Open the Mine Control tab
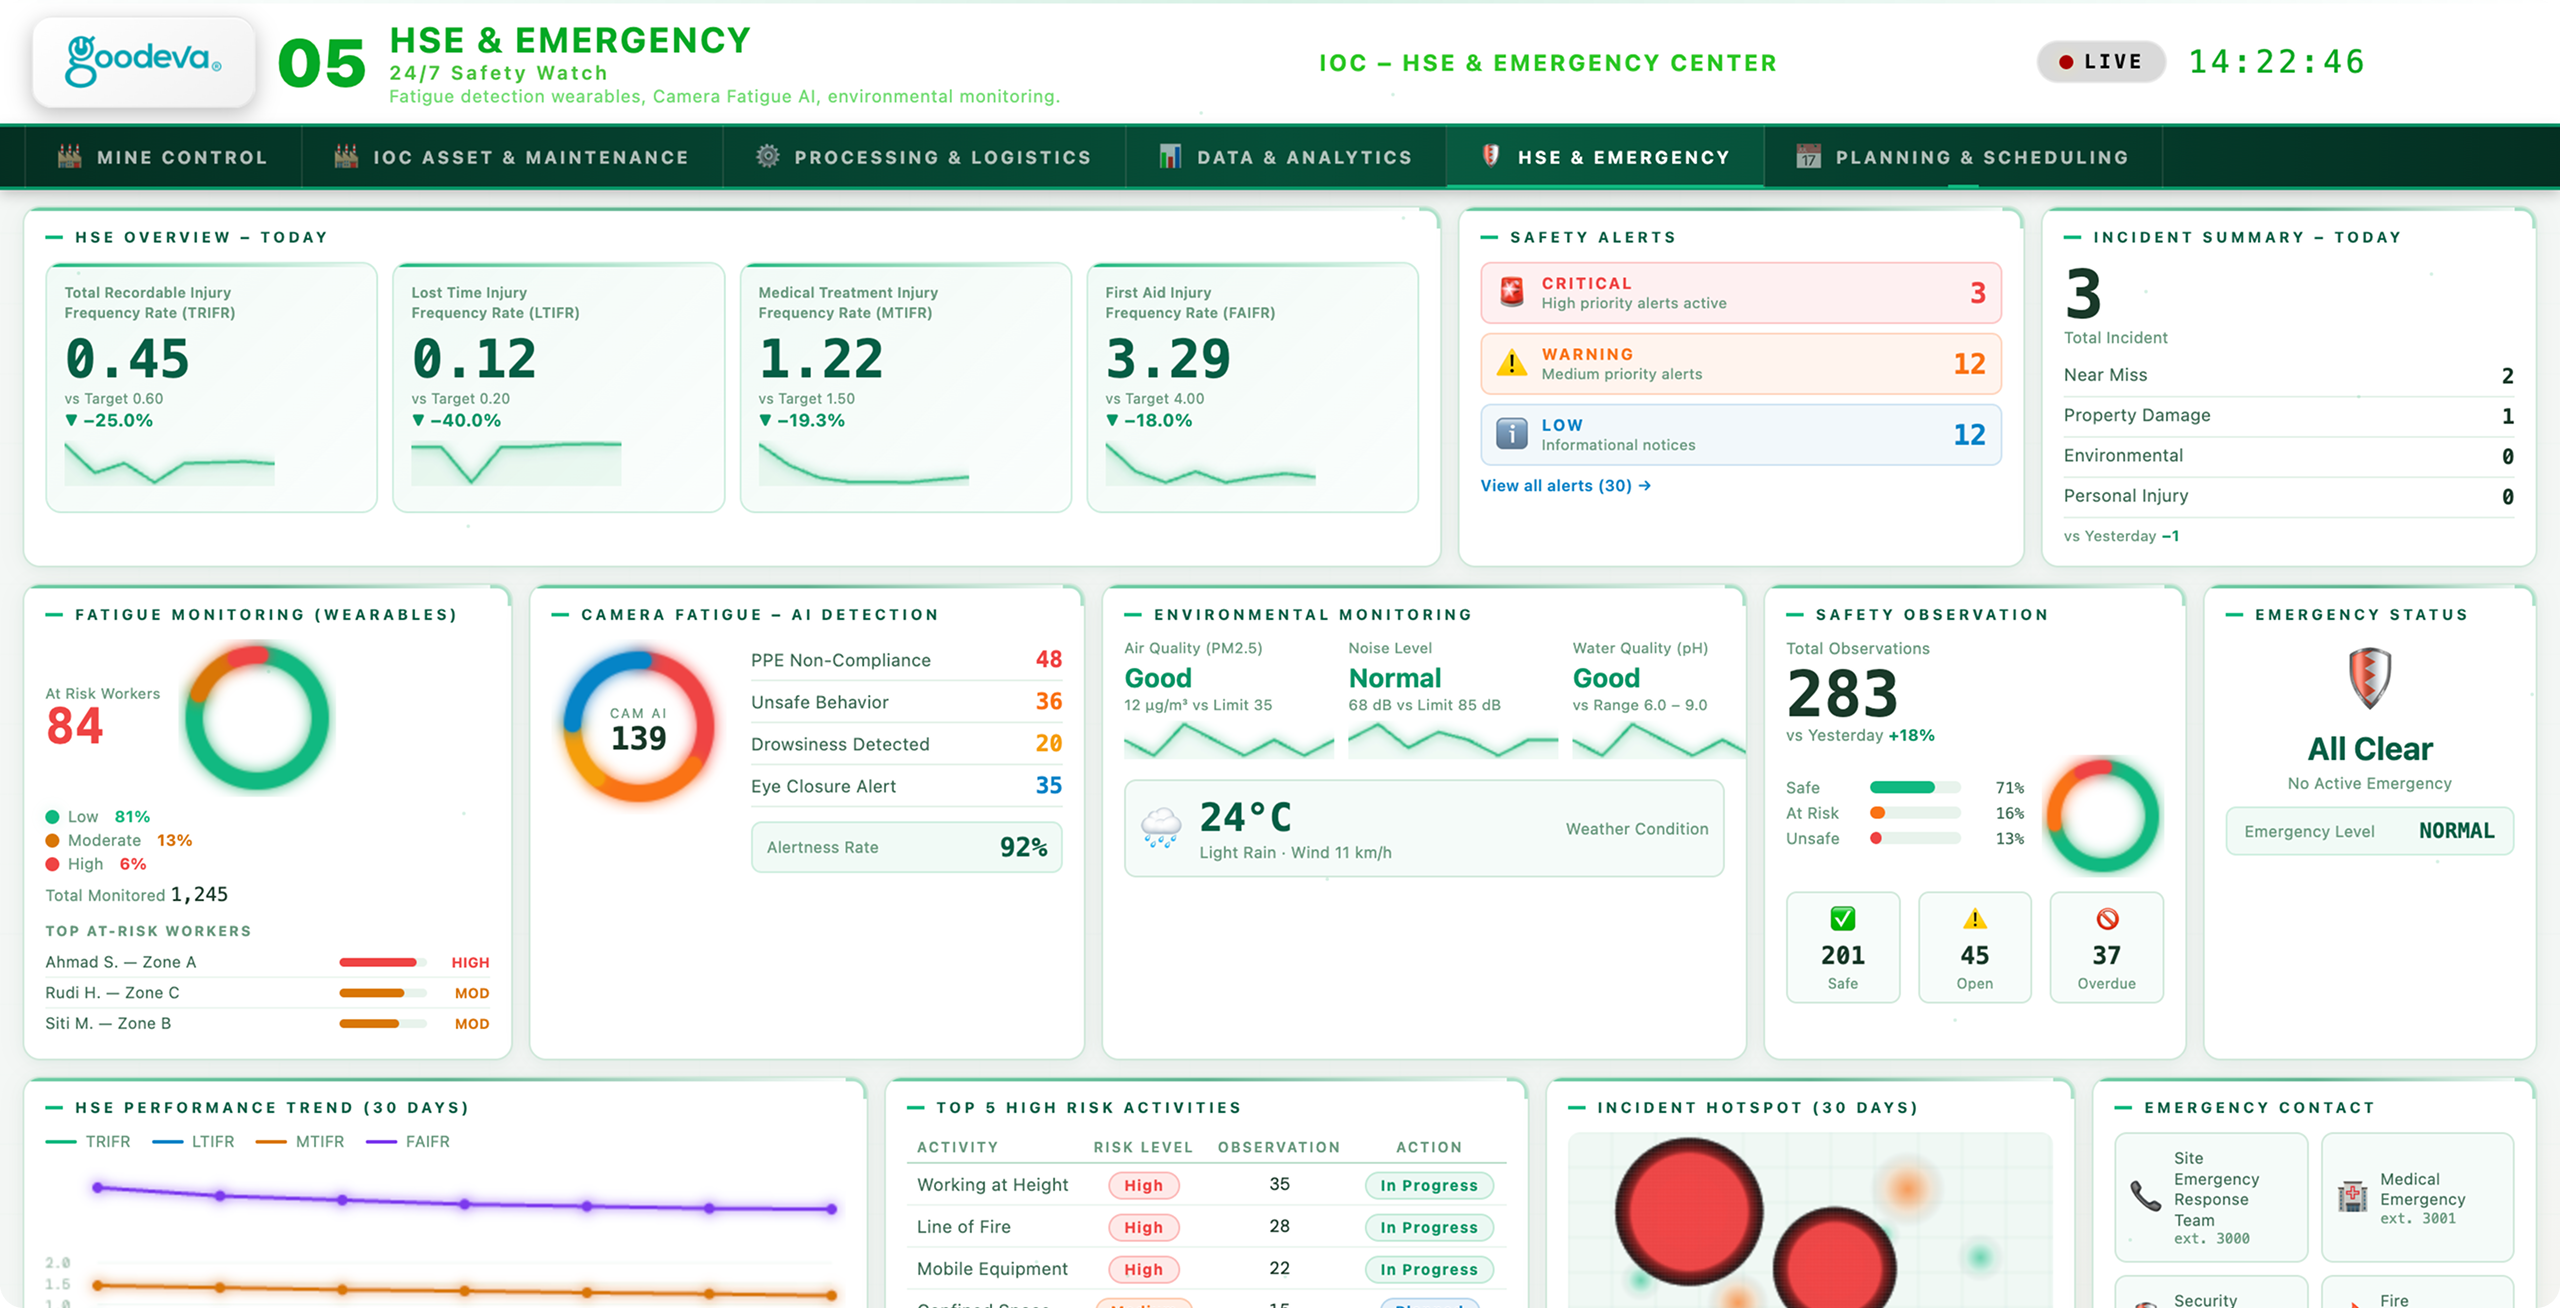 pos(164,157)
